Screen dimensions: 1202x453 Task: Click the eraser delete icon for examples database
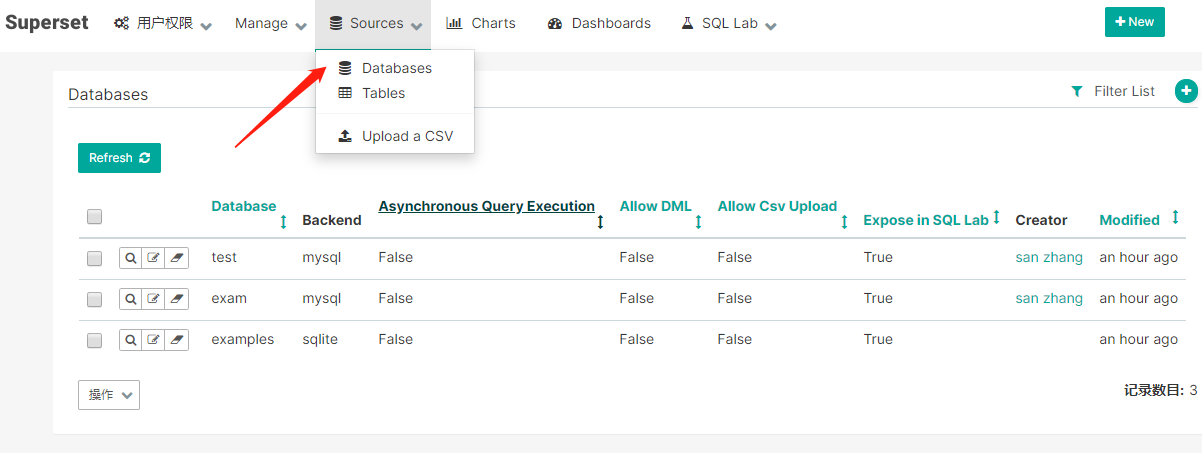(x=177, y=340)
